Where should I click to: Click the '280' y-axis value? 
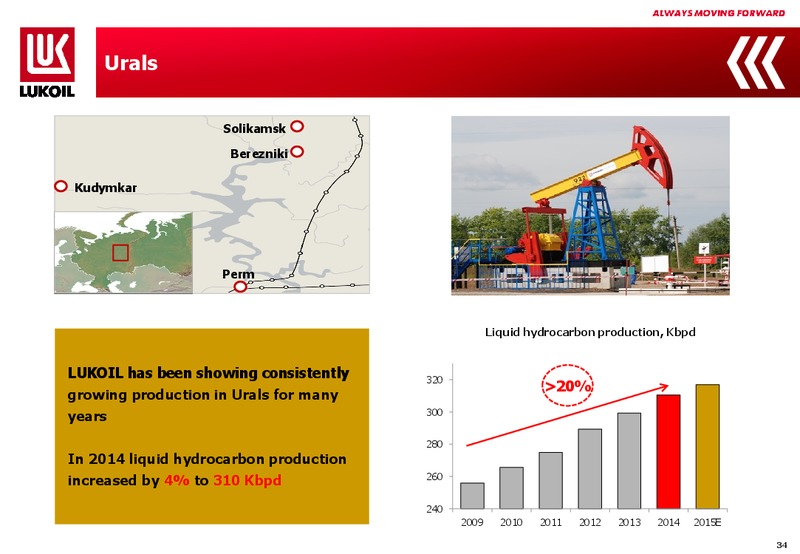435,444
